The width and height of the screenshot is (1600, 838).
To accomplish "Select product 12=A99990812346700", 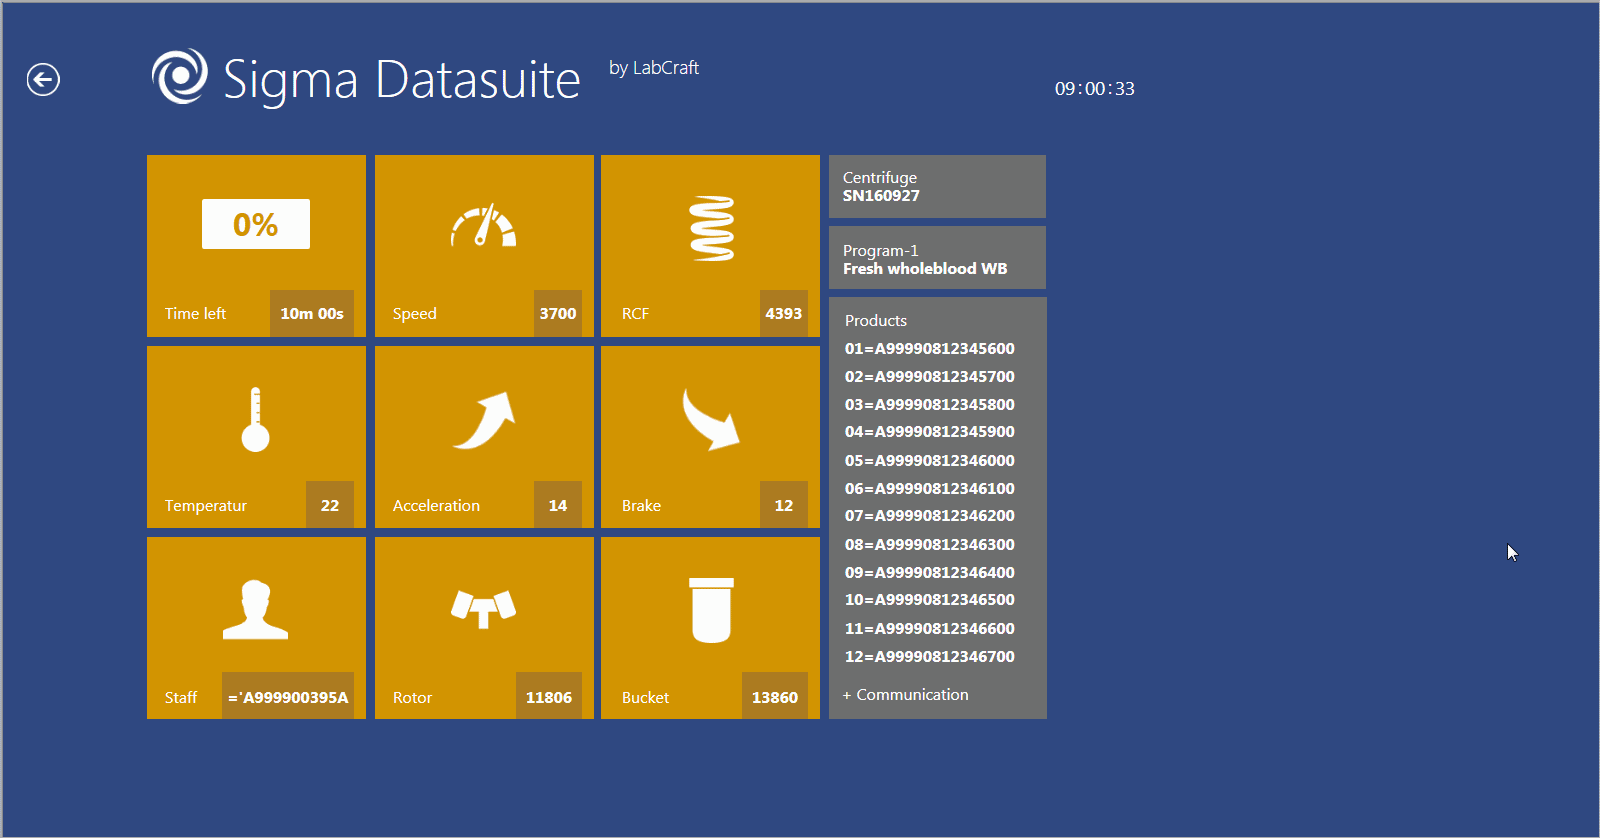I will pyautogui.click(x=929, y=656).
